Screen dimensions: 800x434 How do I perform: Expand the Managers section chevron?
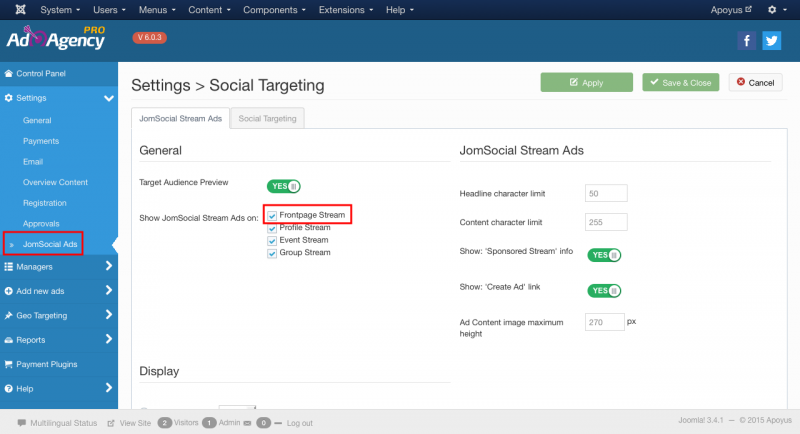109,266
